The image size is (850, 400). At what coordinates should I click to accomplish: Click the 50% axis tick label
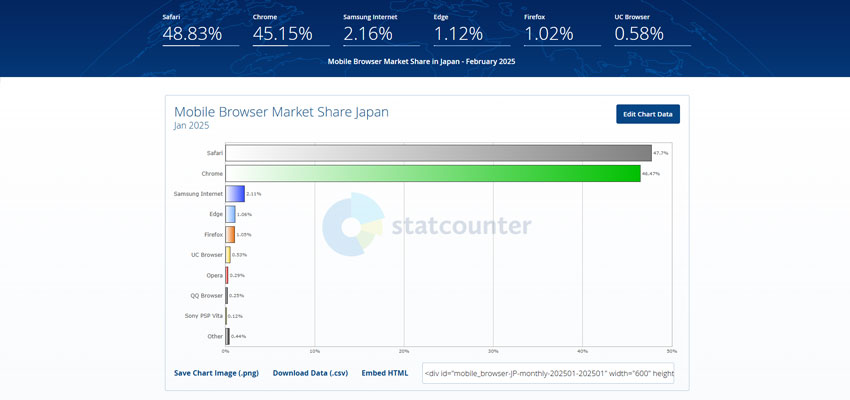[x=672, y=351]
